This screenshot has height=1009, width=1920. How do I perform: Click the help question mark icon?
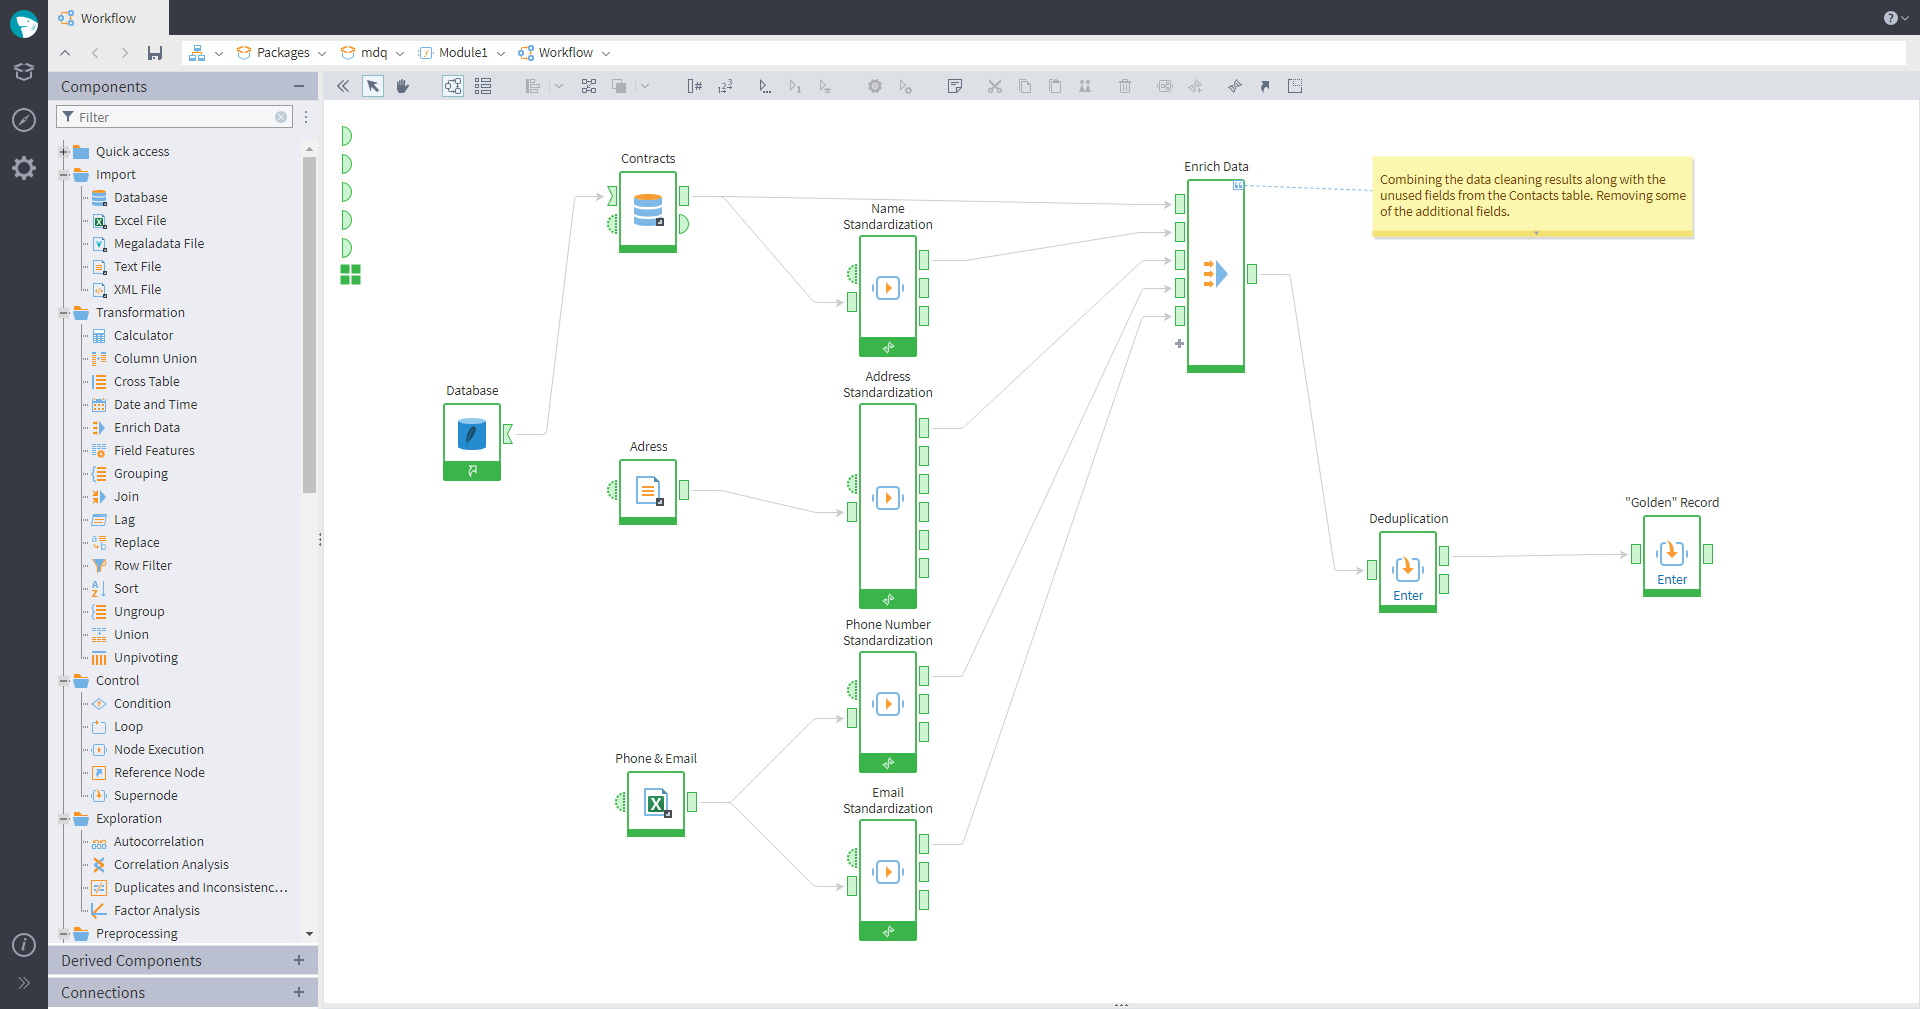click(1890, 18)
